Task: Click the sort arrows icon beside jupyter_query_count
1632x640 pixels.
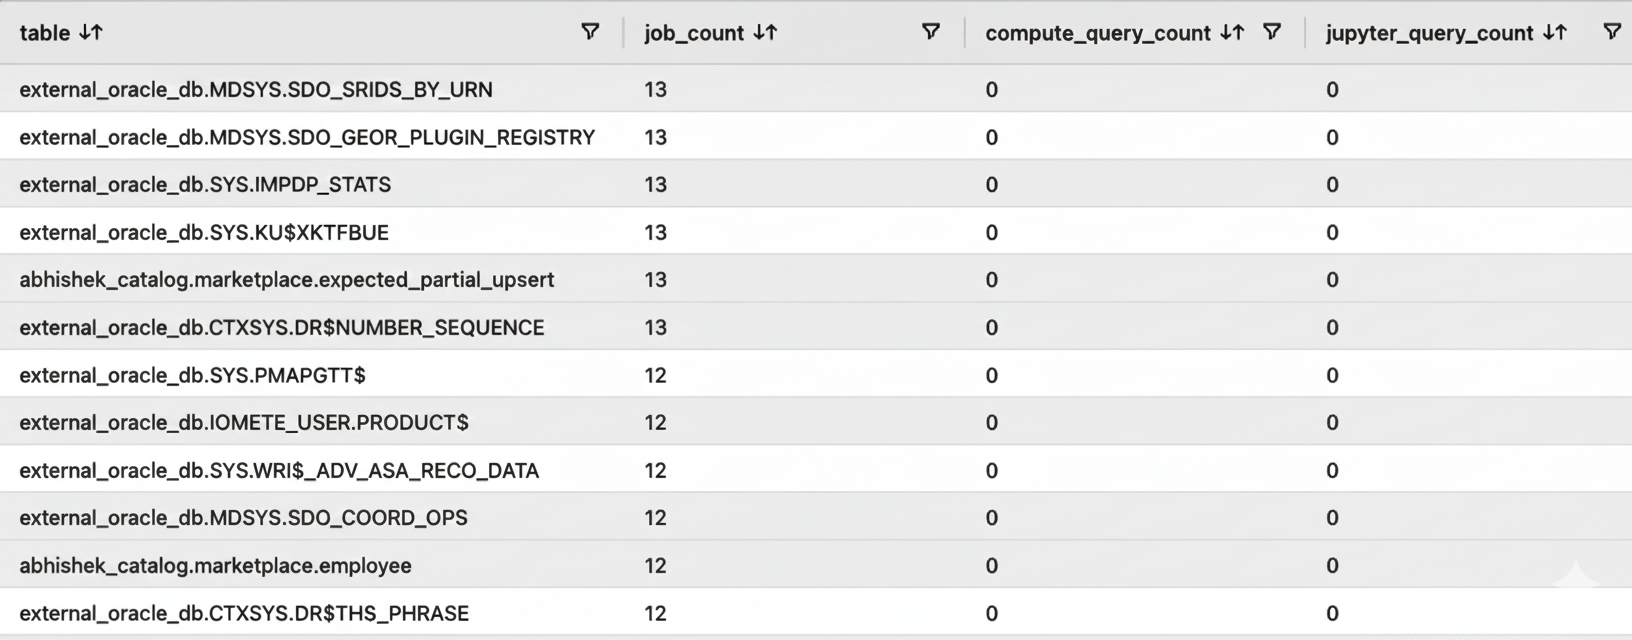Action: click(1556, 32)
